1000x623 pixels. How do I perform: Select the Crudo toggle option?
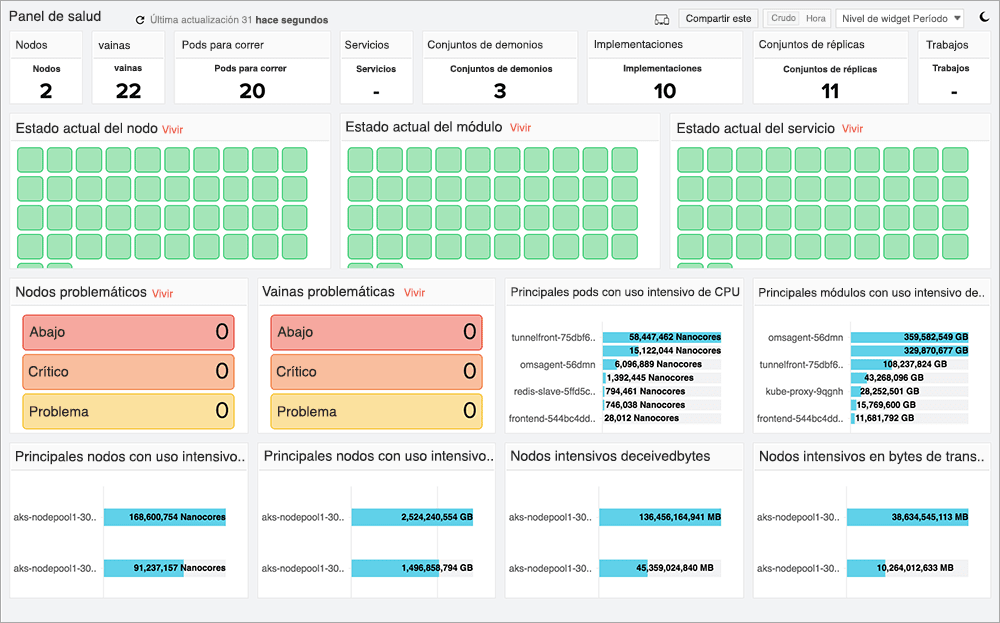coord(784,18)
